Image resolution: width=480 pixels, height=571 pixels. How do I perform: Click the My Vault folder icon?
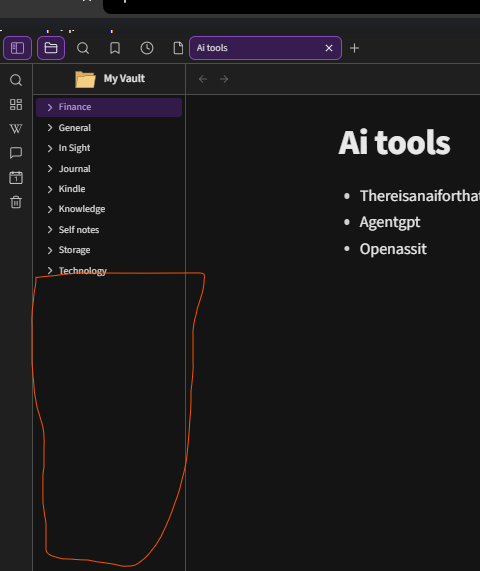tap(85, 79)
